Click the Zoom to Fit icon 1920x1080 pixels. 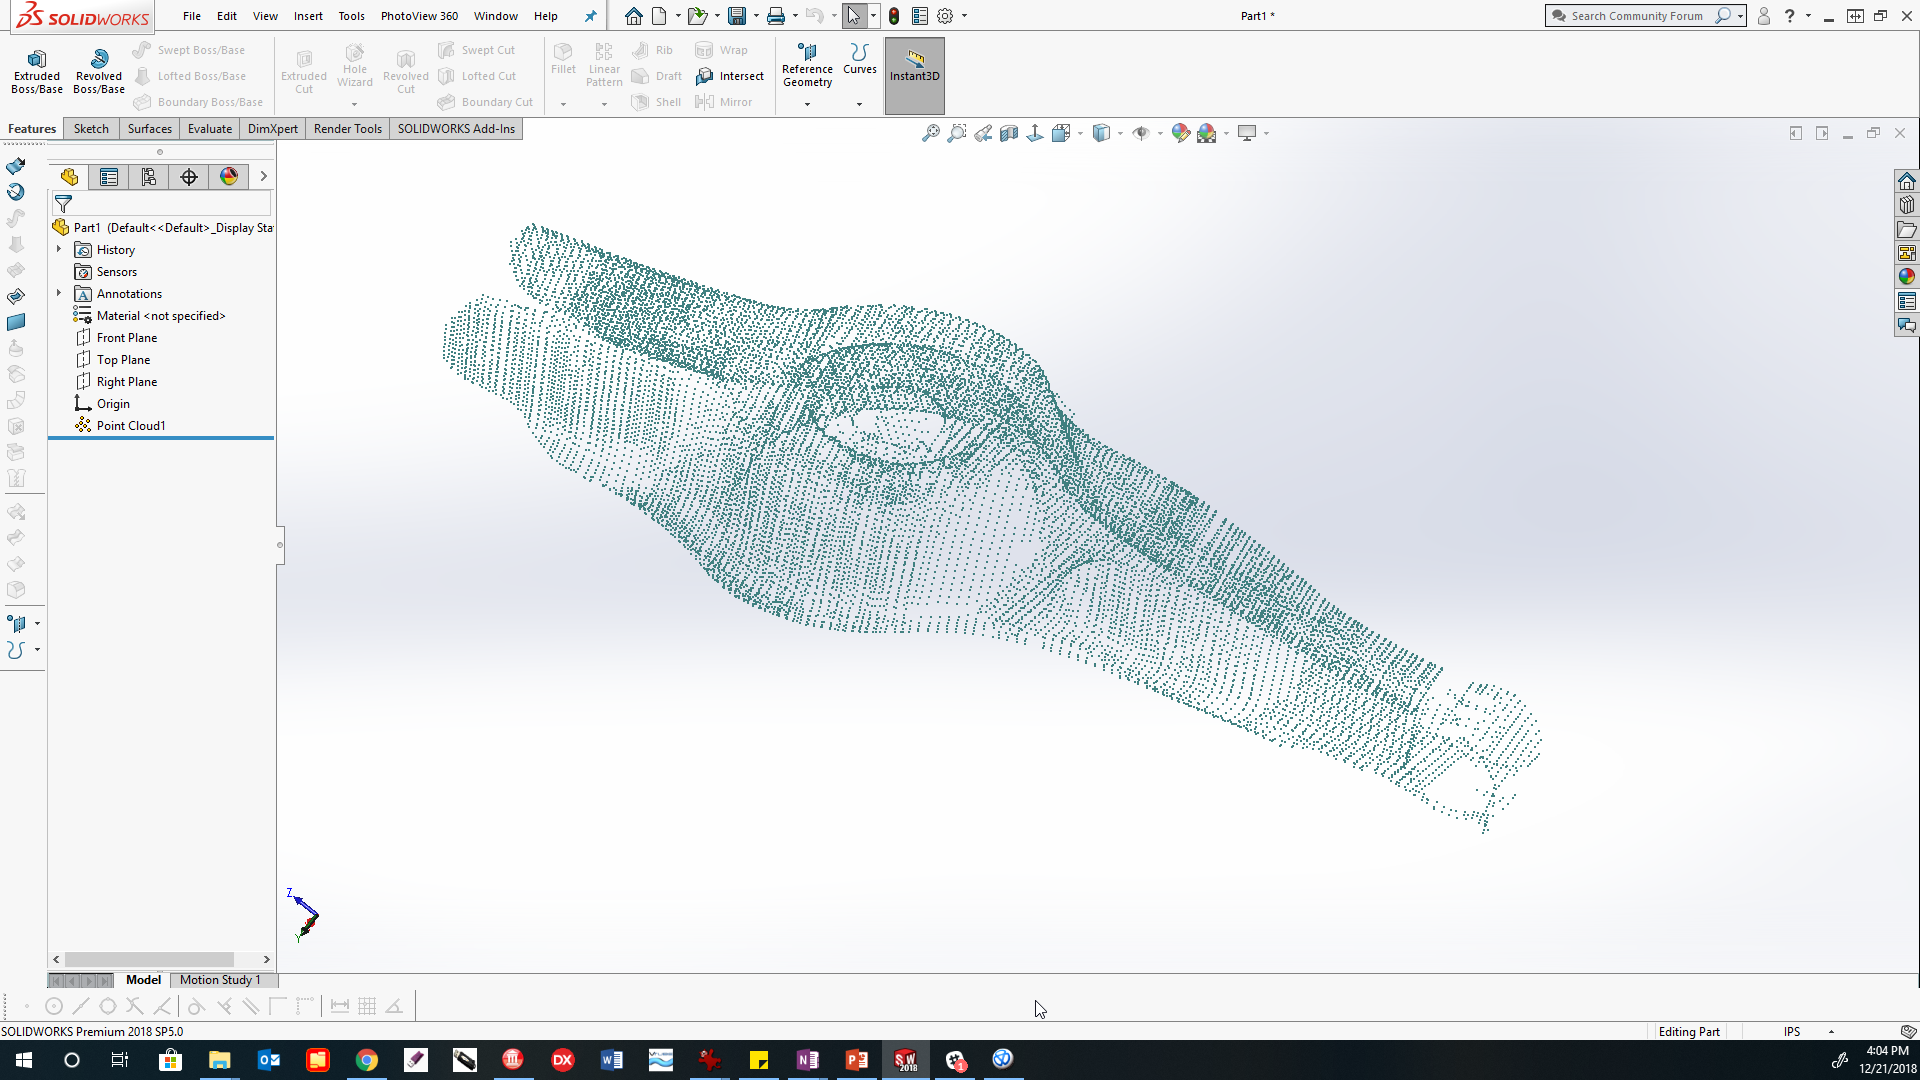pyautogui.click(x=931, y=133)
